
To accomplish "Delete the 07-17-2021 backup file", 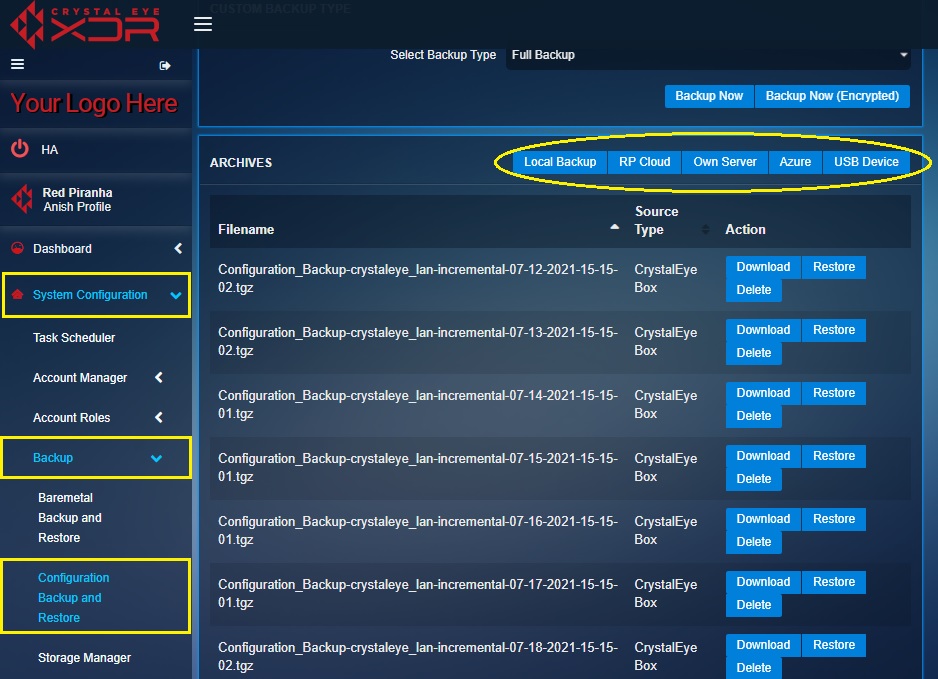I will pyautogui.click(x=754, y=605).
